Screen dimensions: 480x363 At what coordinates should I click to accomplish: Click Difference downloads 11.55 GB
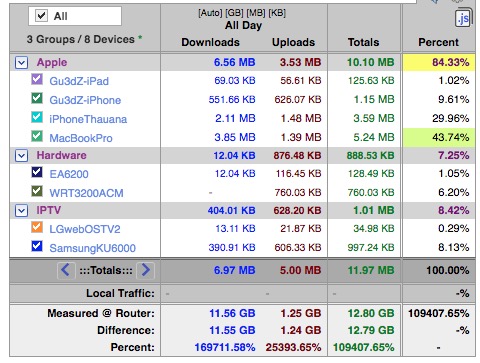pos(232,330)
